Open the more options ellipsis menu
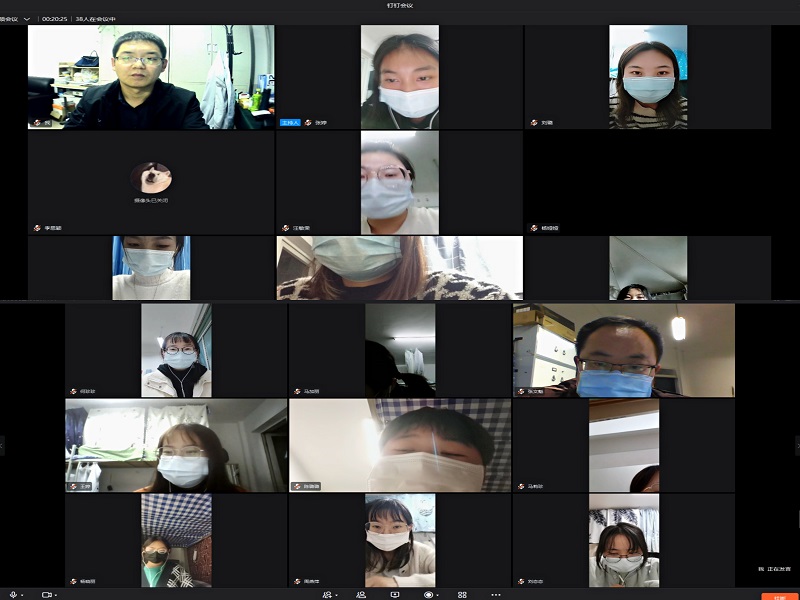The width and height of the screenshot is (800, 600). coord(496,594)
